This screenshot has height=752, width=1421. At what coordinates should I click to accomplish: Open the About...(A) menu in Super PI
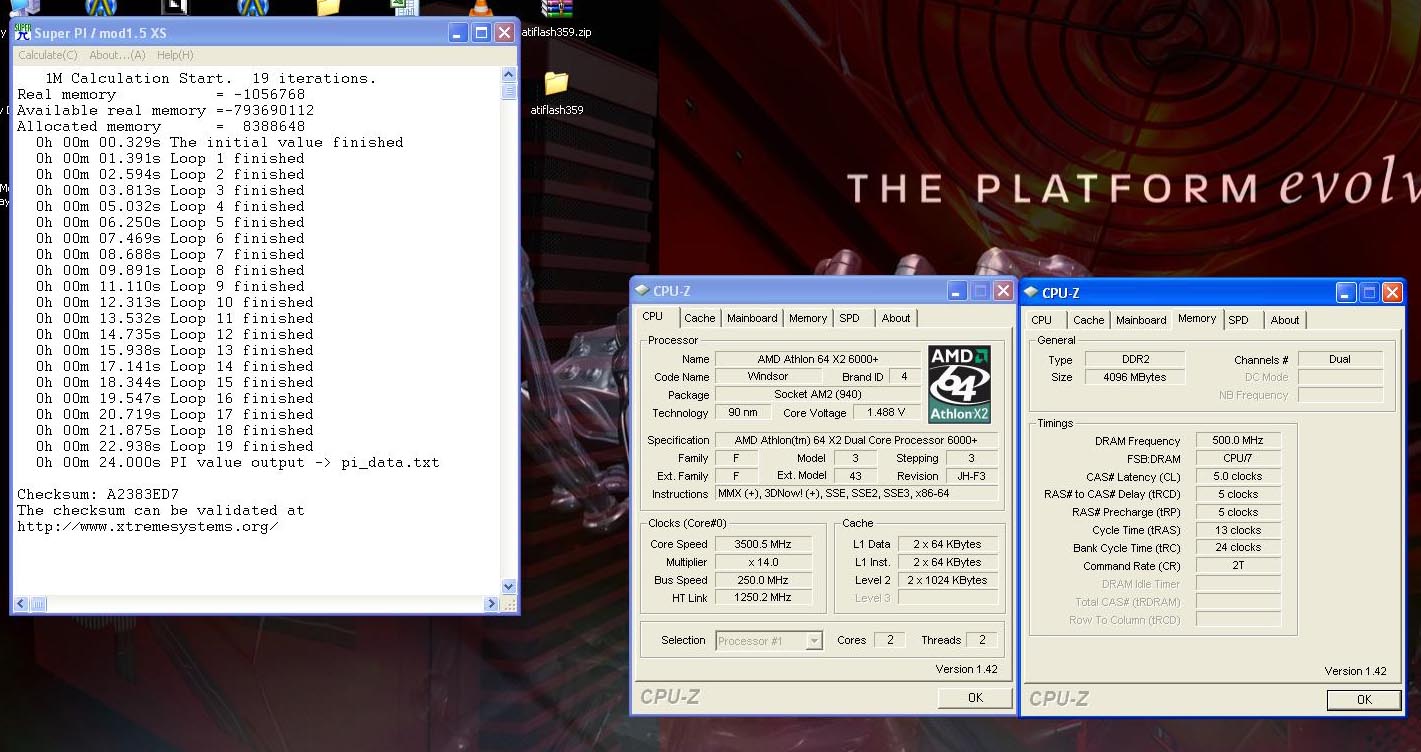pos(117,55)
